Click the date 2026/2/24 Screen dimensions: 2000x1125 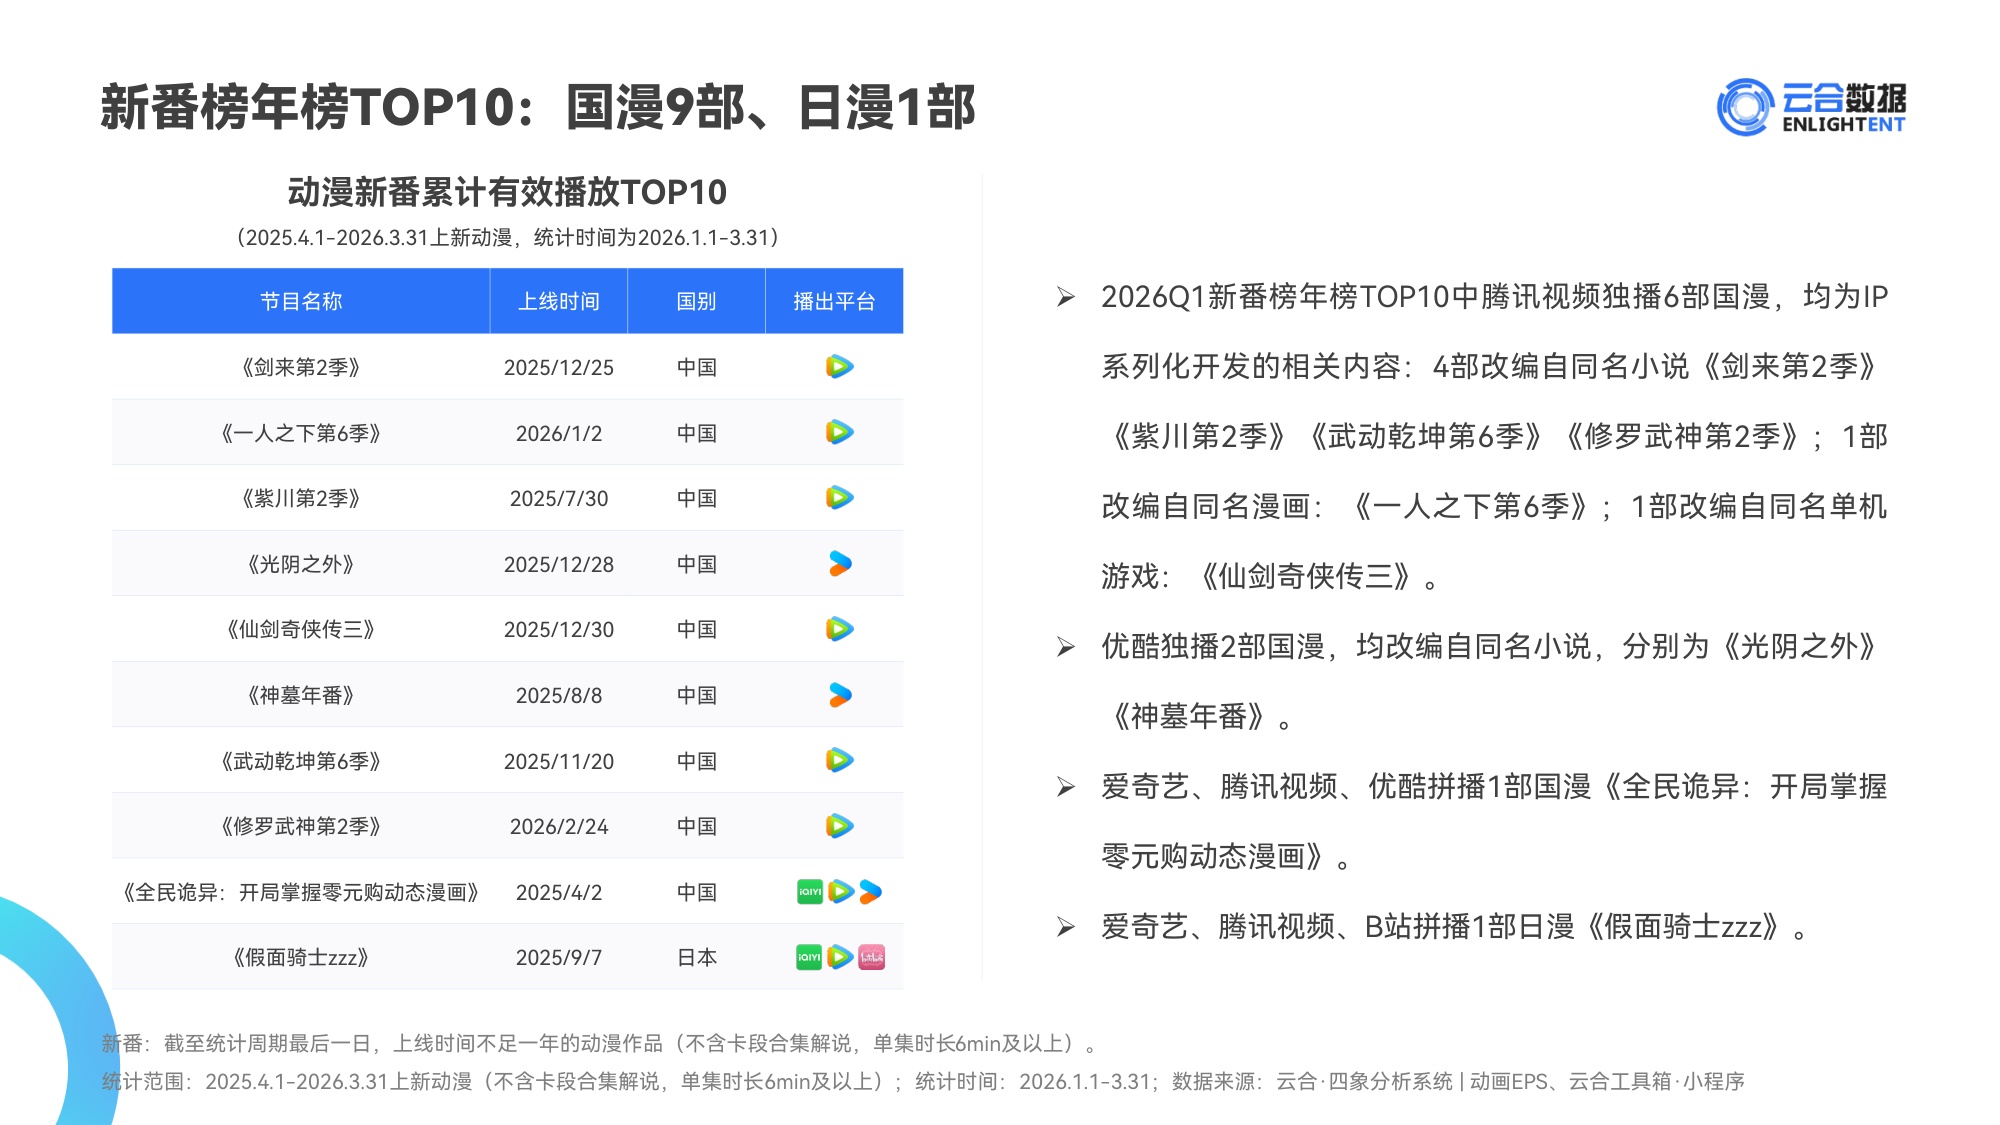coord(559,826)
